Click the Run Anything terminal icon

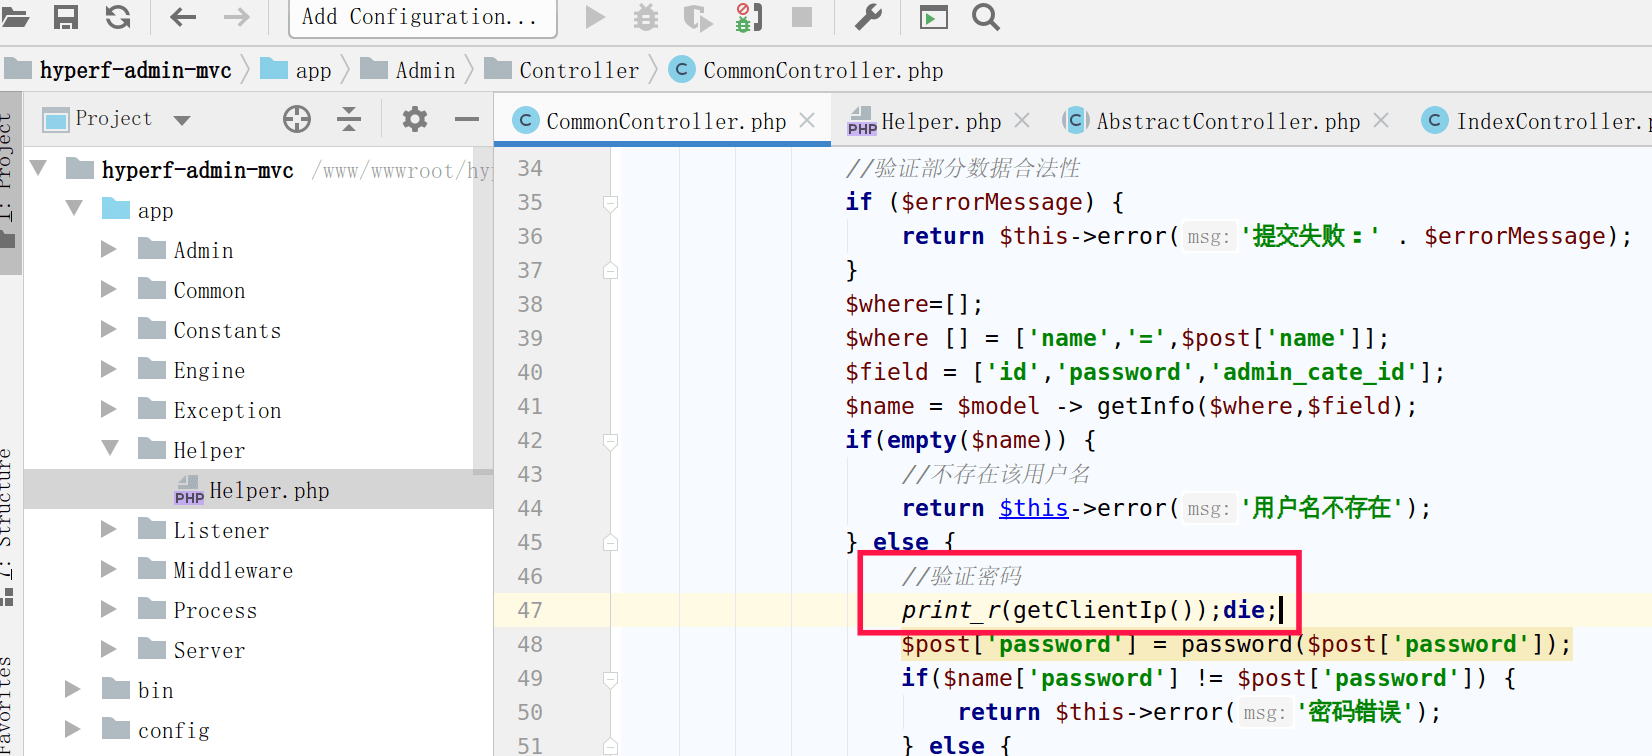click(x=934, y=17)
